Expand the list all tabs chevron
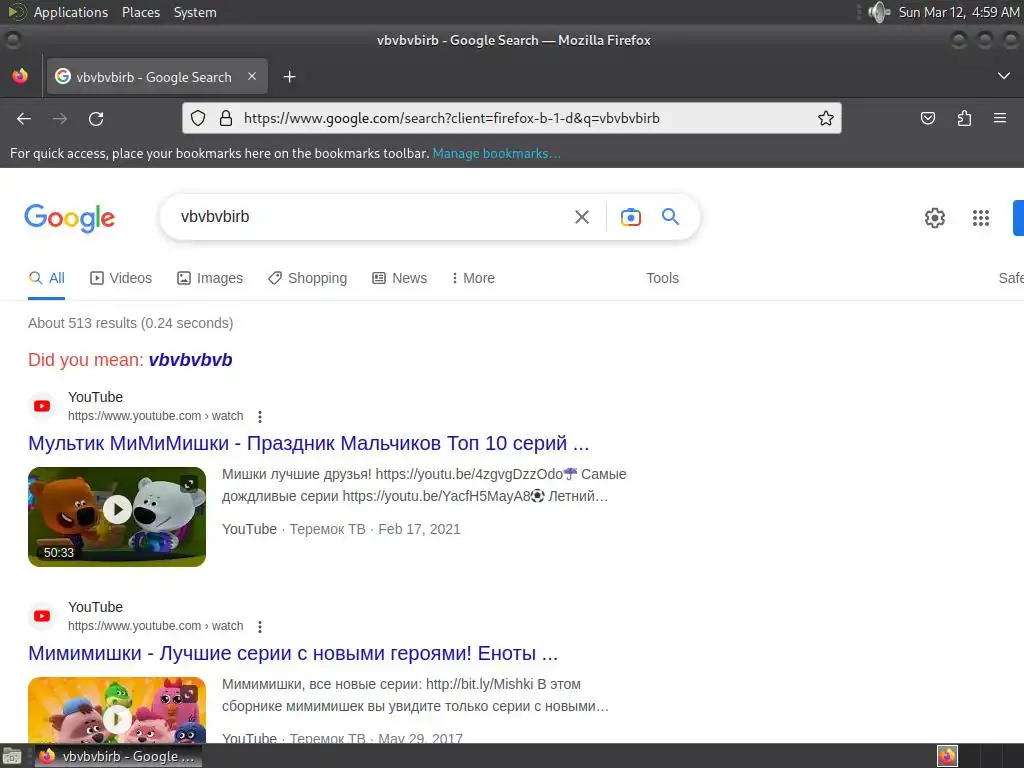 [x=1004, y=76]
